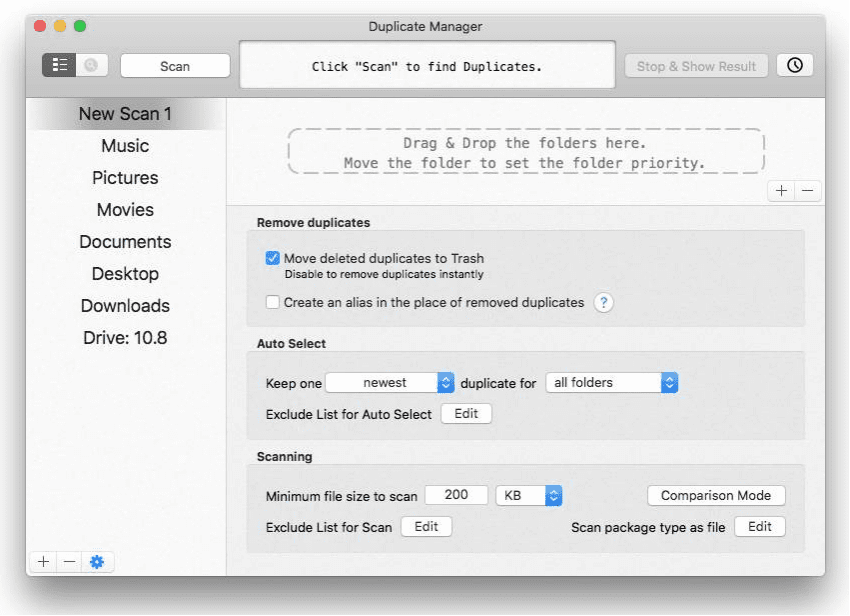Add new scan using sidebar plus icon

43,562
